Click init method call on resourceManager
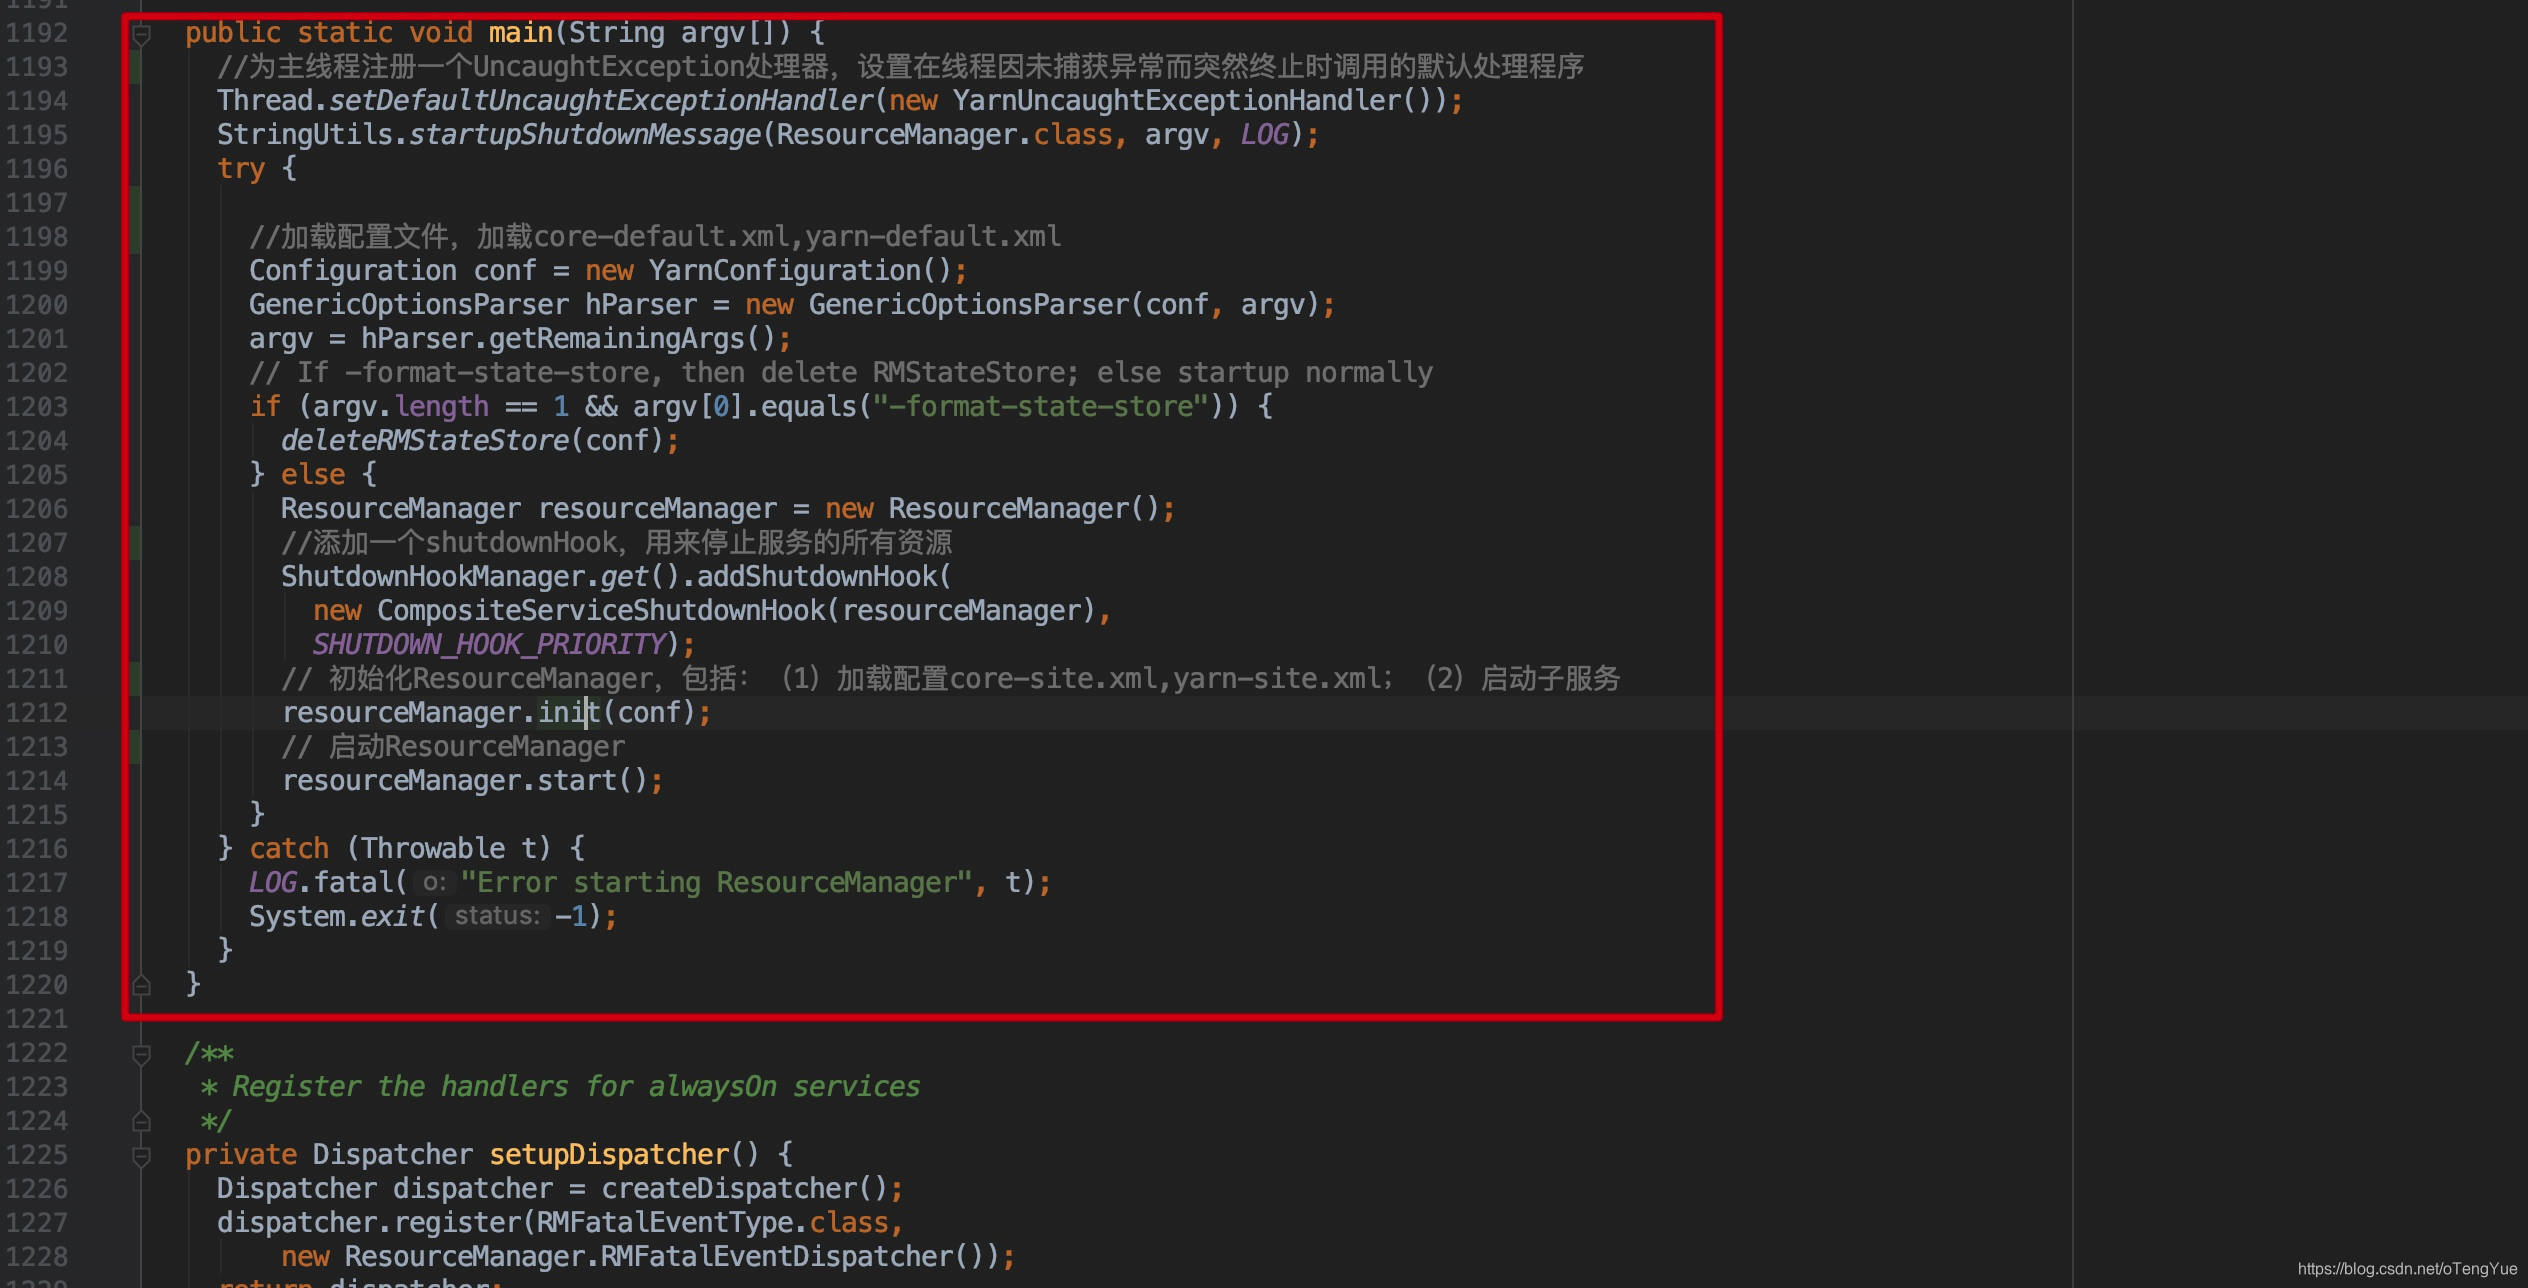The width and height of the screenshot is (2528, 1288). click(x=569, y=713)
